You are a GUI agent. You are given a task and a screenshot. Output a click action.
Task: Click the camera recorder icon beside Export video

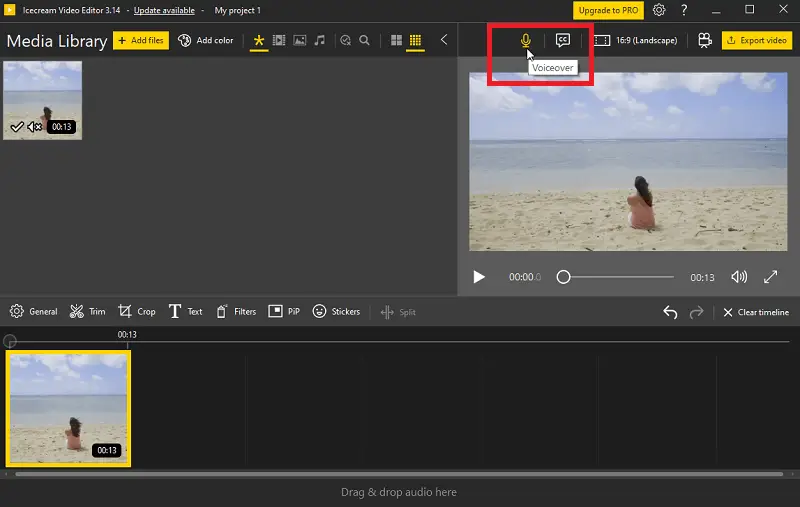click(705, 40)
